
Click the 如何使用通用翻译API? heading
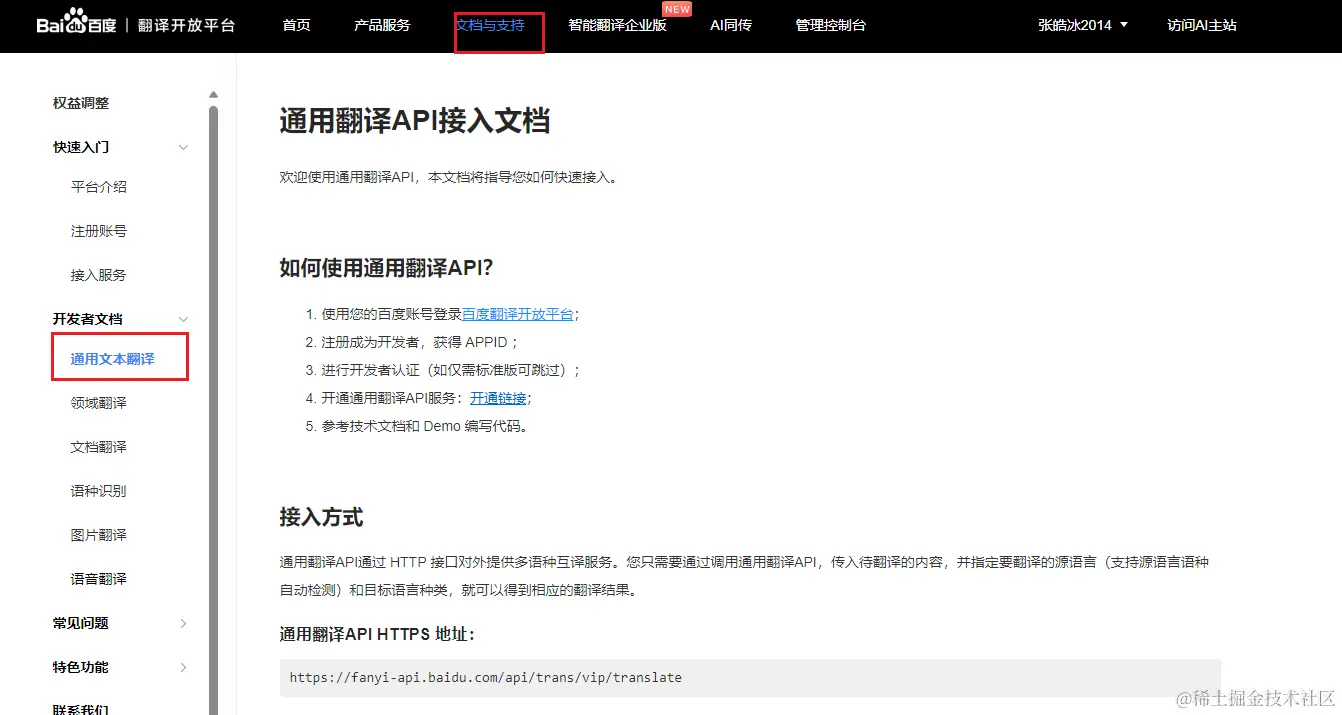coord(387,268)
